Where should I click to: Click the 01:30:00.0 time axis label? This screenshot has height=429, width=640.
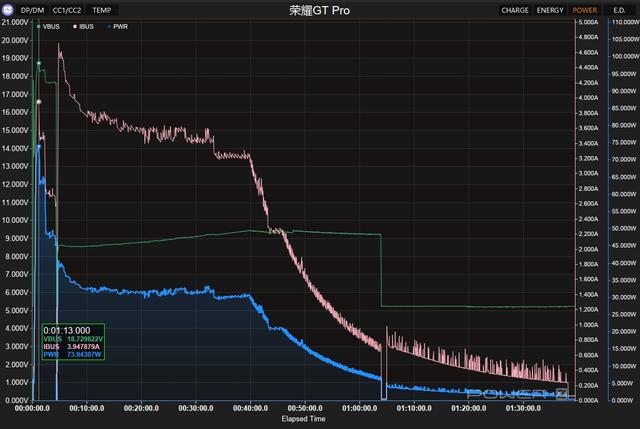(523, 408)
